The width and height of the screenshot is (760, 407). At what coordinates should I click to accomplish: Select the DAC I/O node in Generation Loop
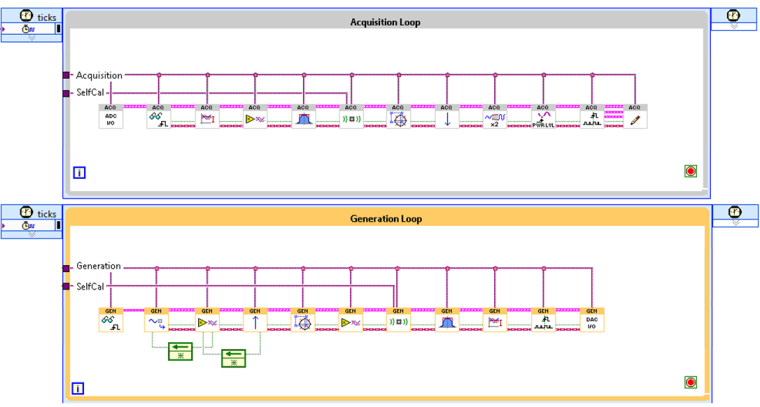(x=592, y=320)
